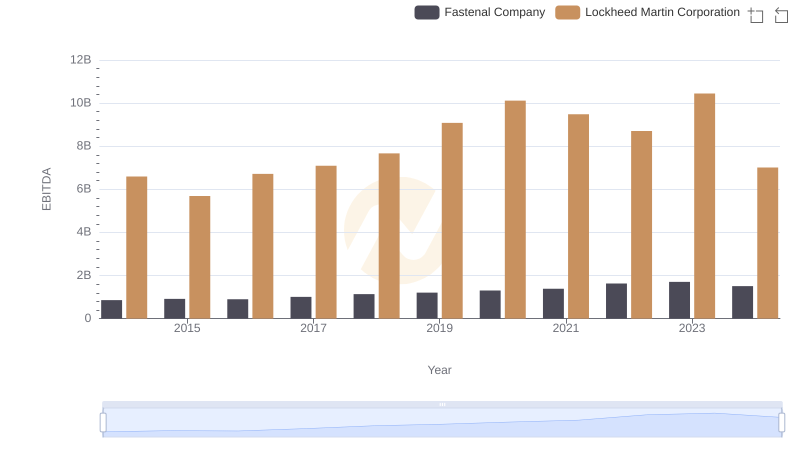This screenshot has height=461, width=800.
Task: Click the zoom reset icon
Action: point(781,15)
